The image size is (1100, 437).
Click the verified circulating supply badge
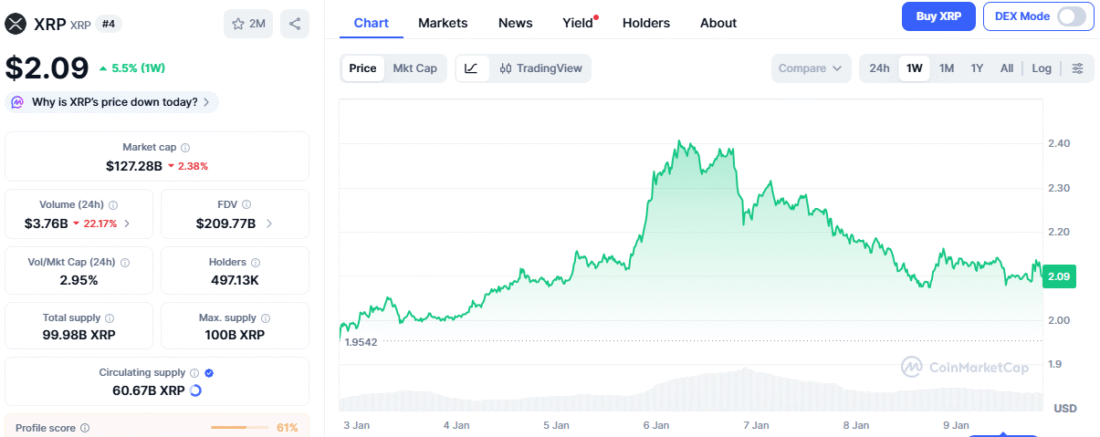pyautogui.click(x=209, y=373)
